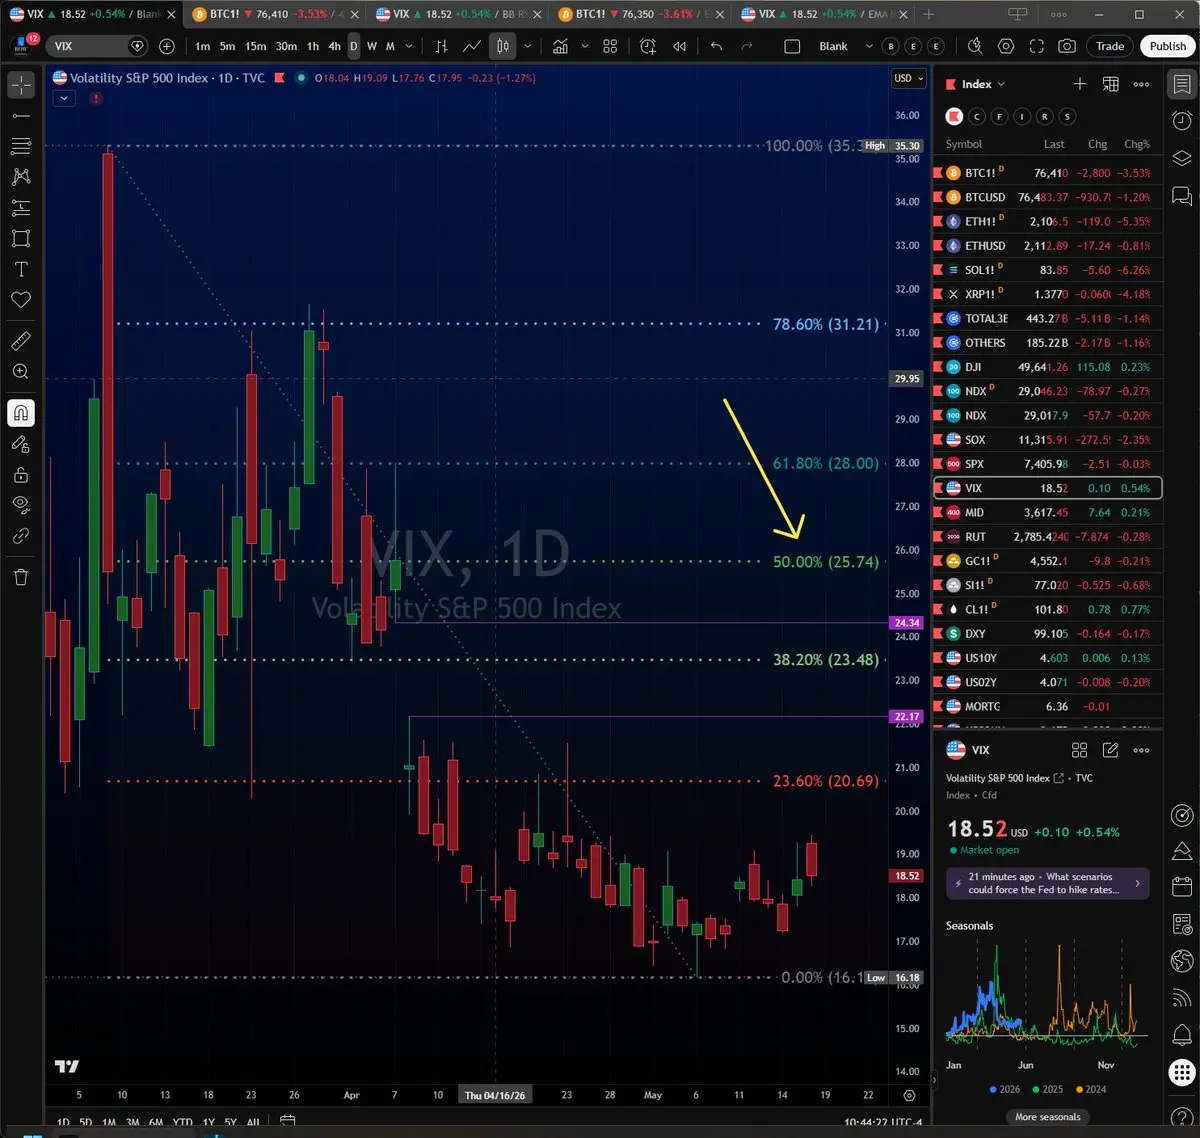Open the geometric shapes tool
1200x1138 pixels.
pos(21,238)
